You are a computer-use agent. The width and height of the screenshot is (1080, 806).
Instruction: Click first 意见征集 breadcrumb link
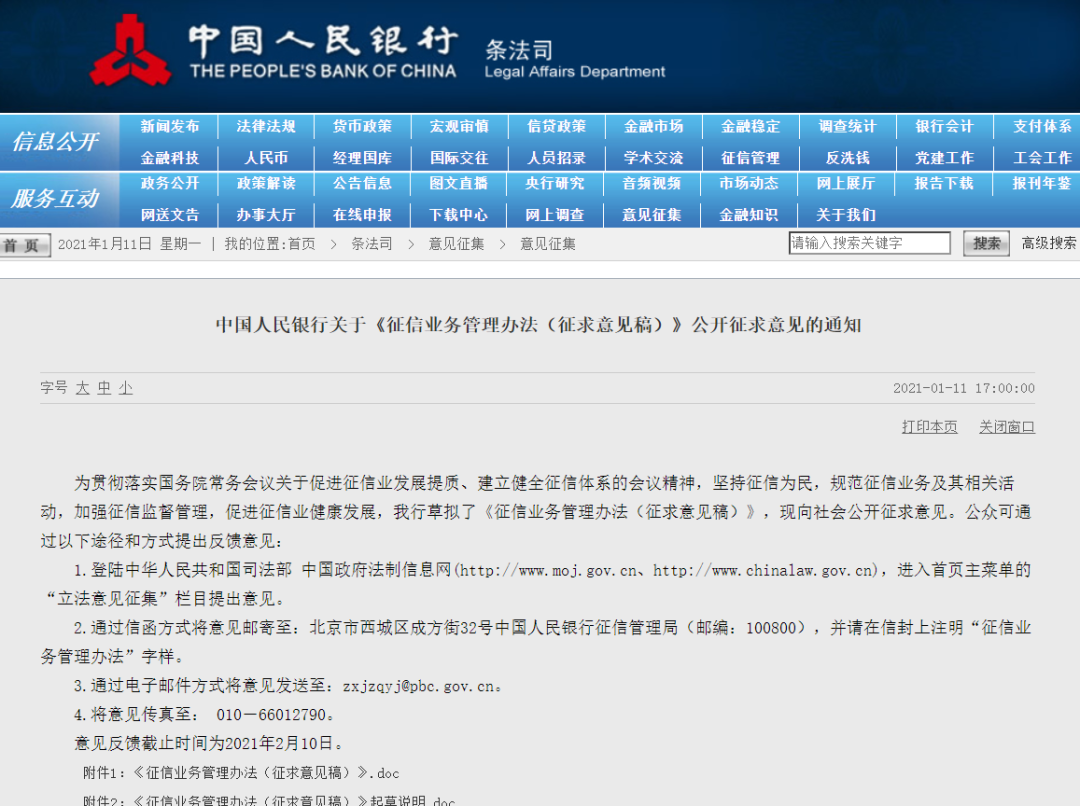456,244
